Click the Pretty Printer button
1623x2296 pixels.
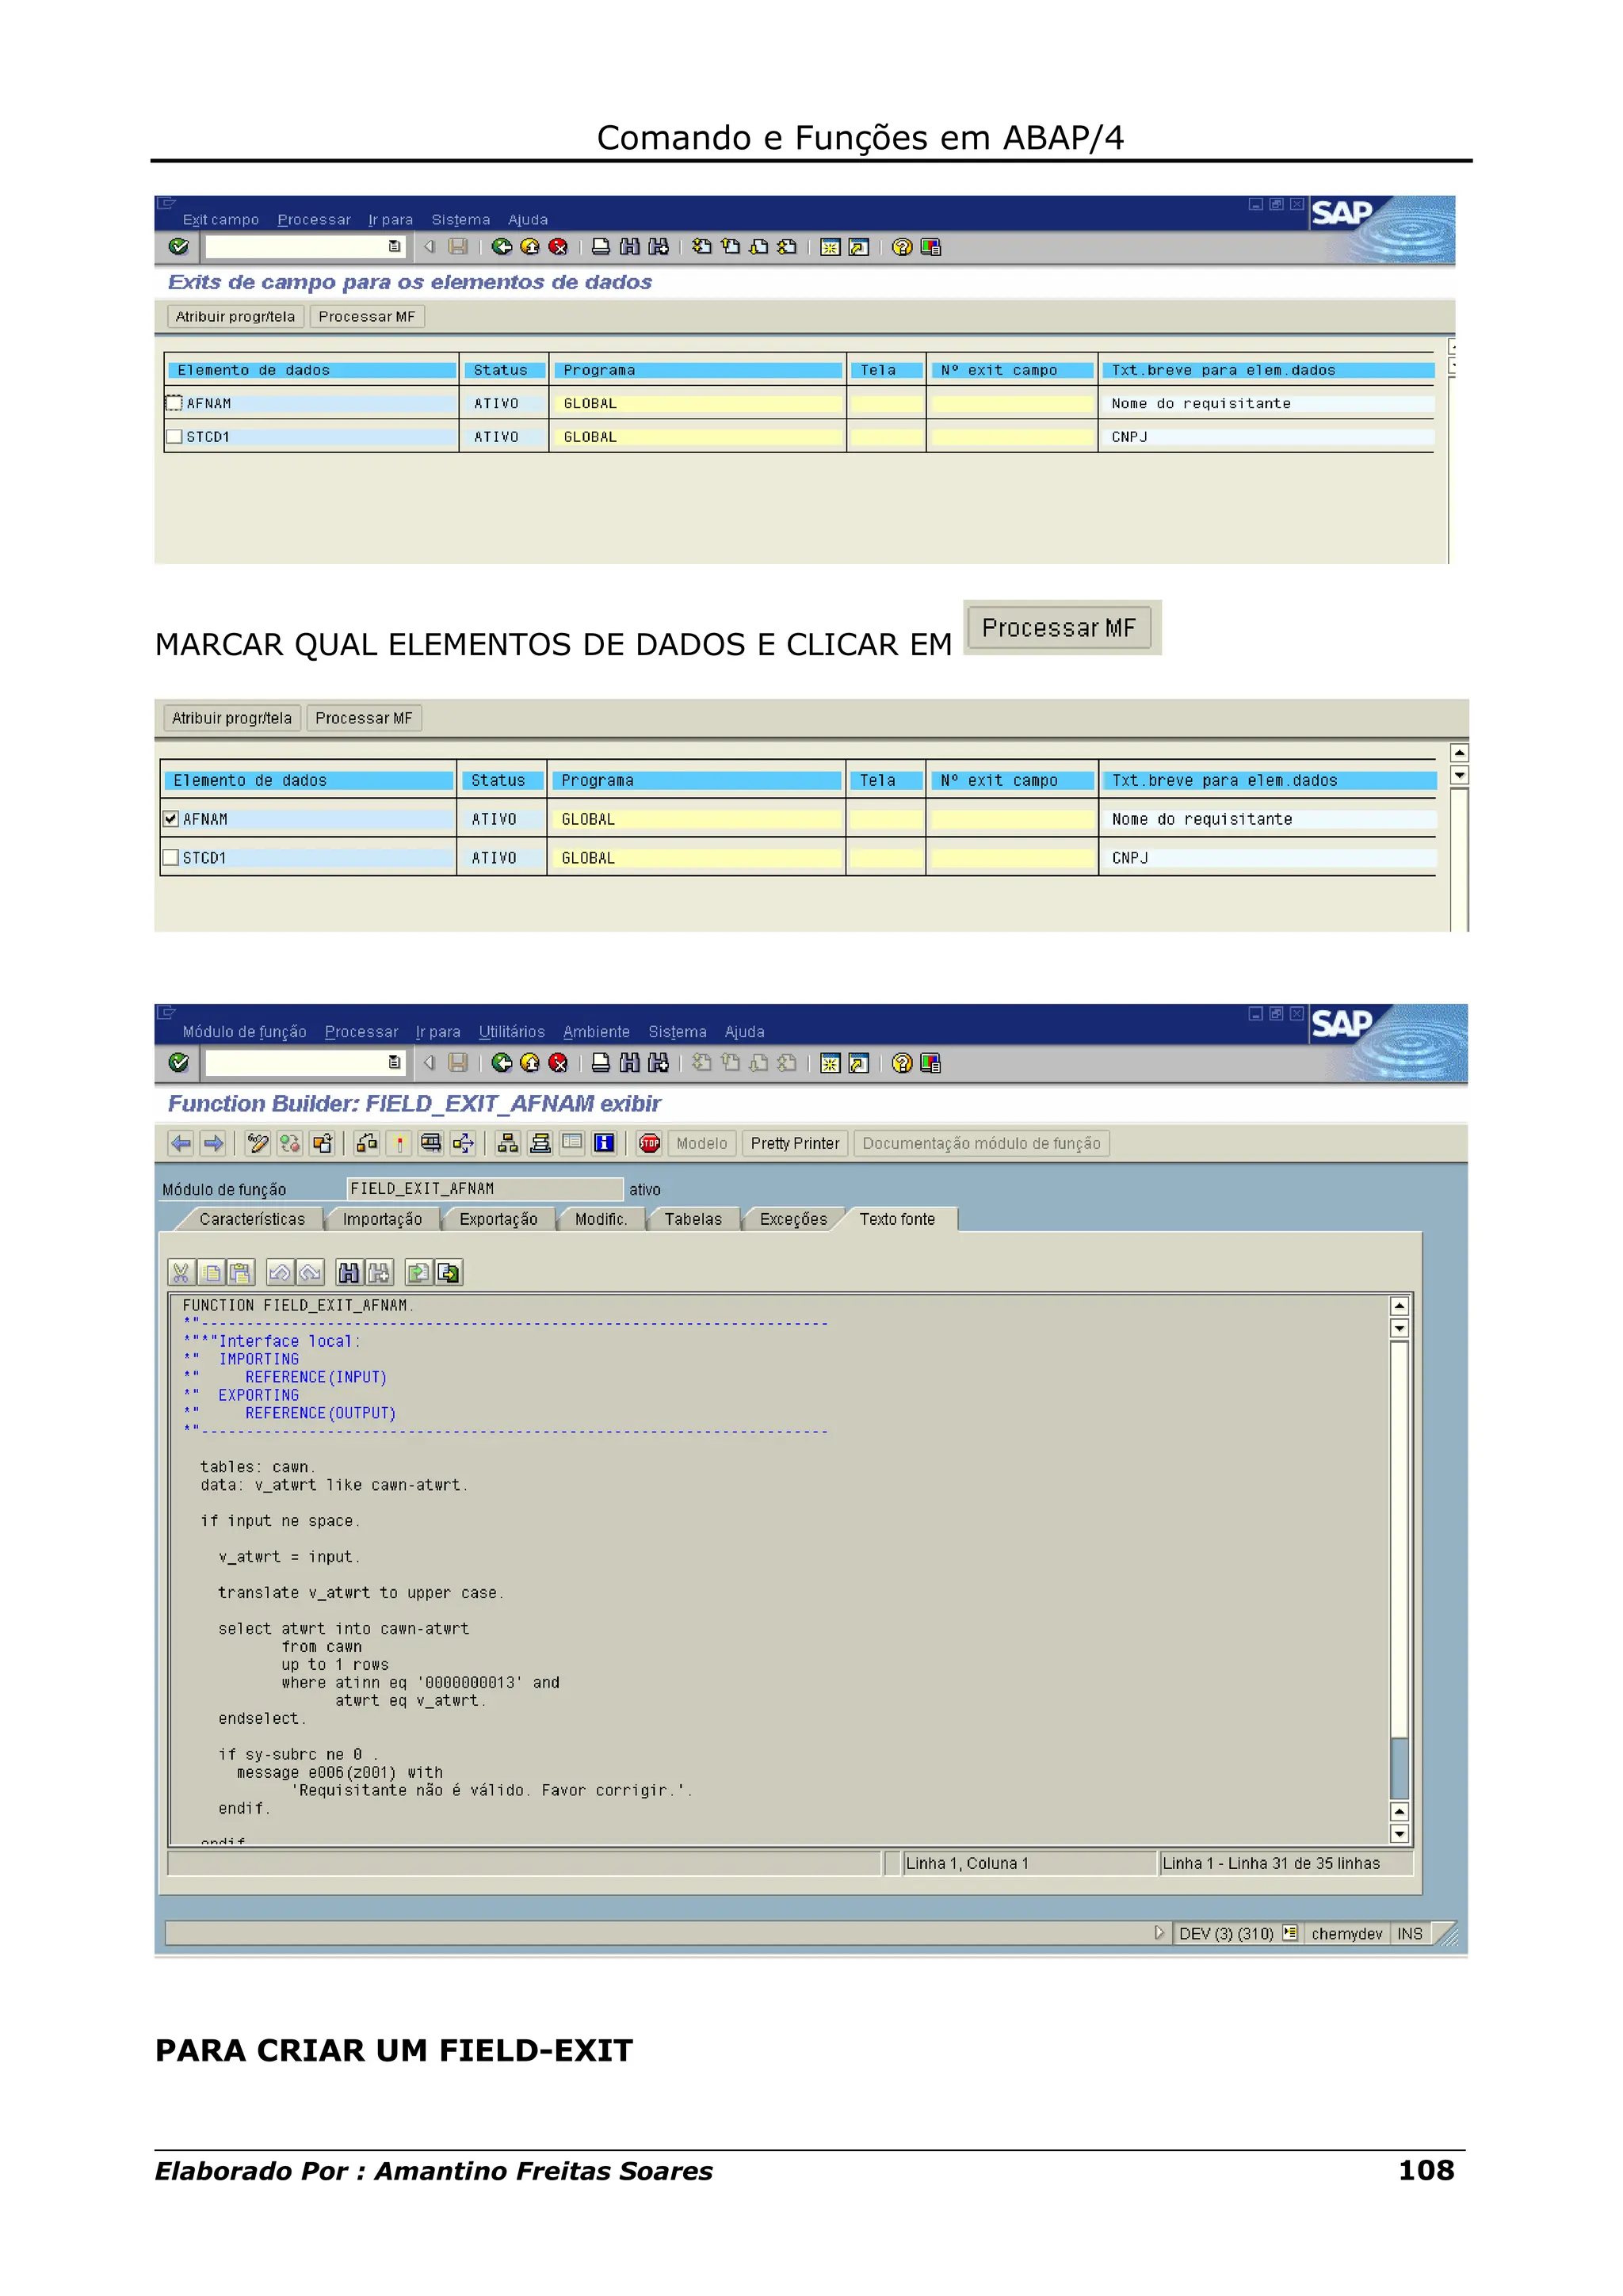[x=794, y=1143]
